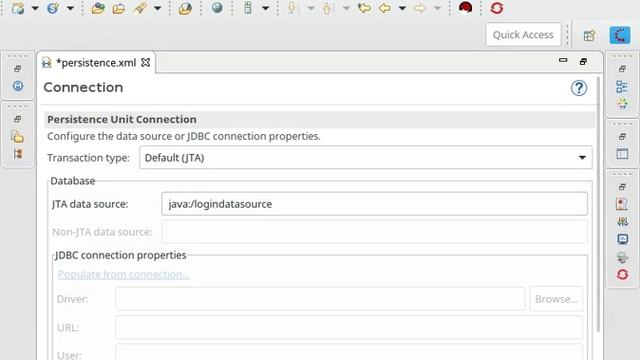Open the Forward history dropdown arrow
This screenshot has height=360, width=640.
437,8
